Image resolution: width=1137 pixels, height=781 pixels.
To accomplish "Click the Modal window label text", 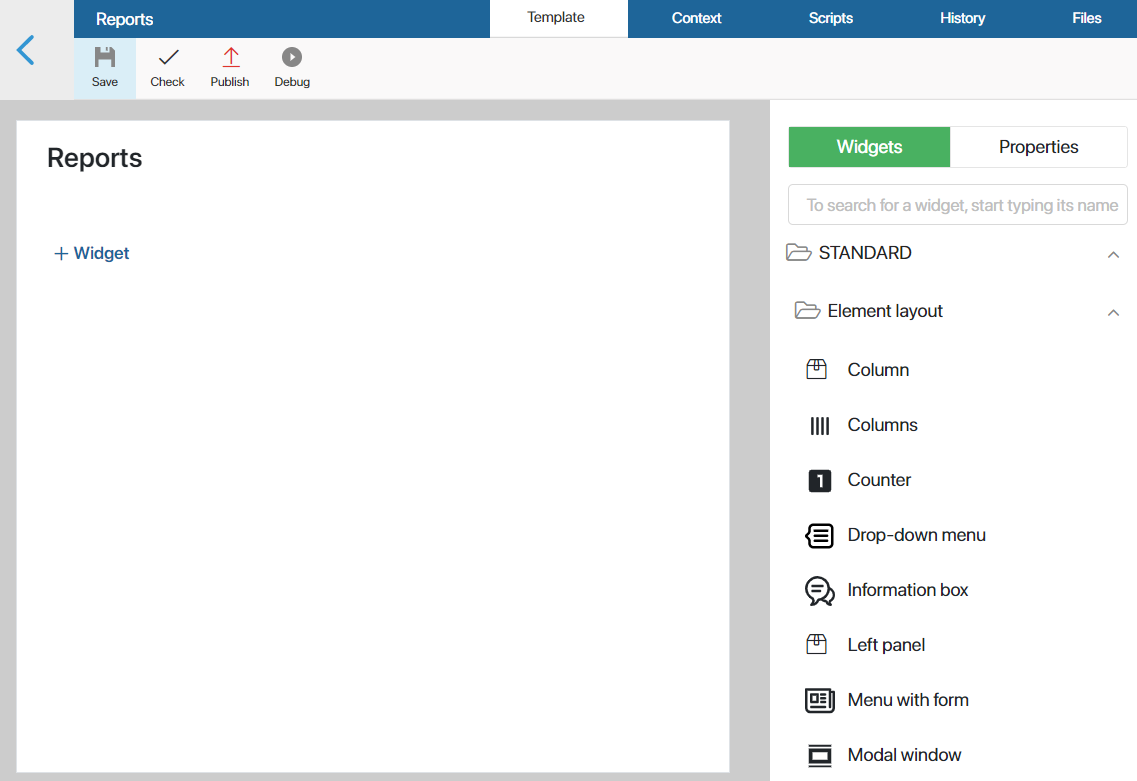I will [x=904, y=755].
